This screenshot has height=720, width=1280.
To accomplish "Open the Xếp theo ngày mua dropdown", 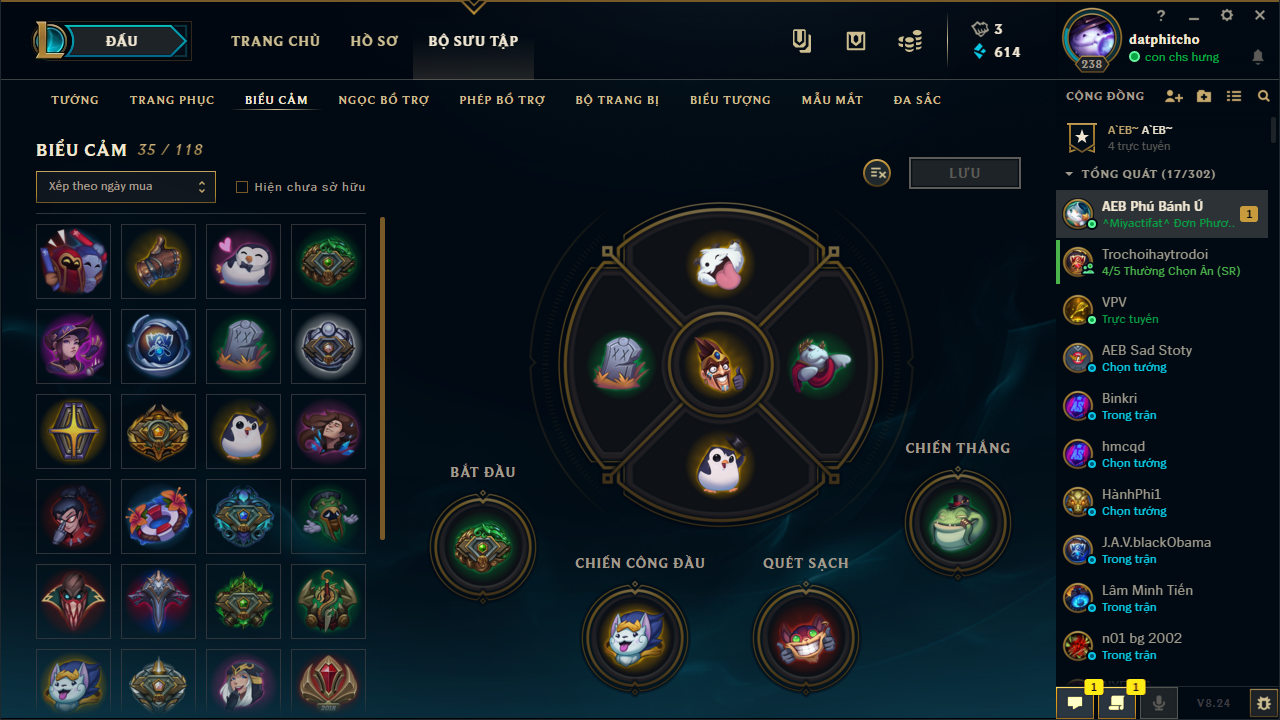I will point(126,186).
